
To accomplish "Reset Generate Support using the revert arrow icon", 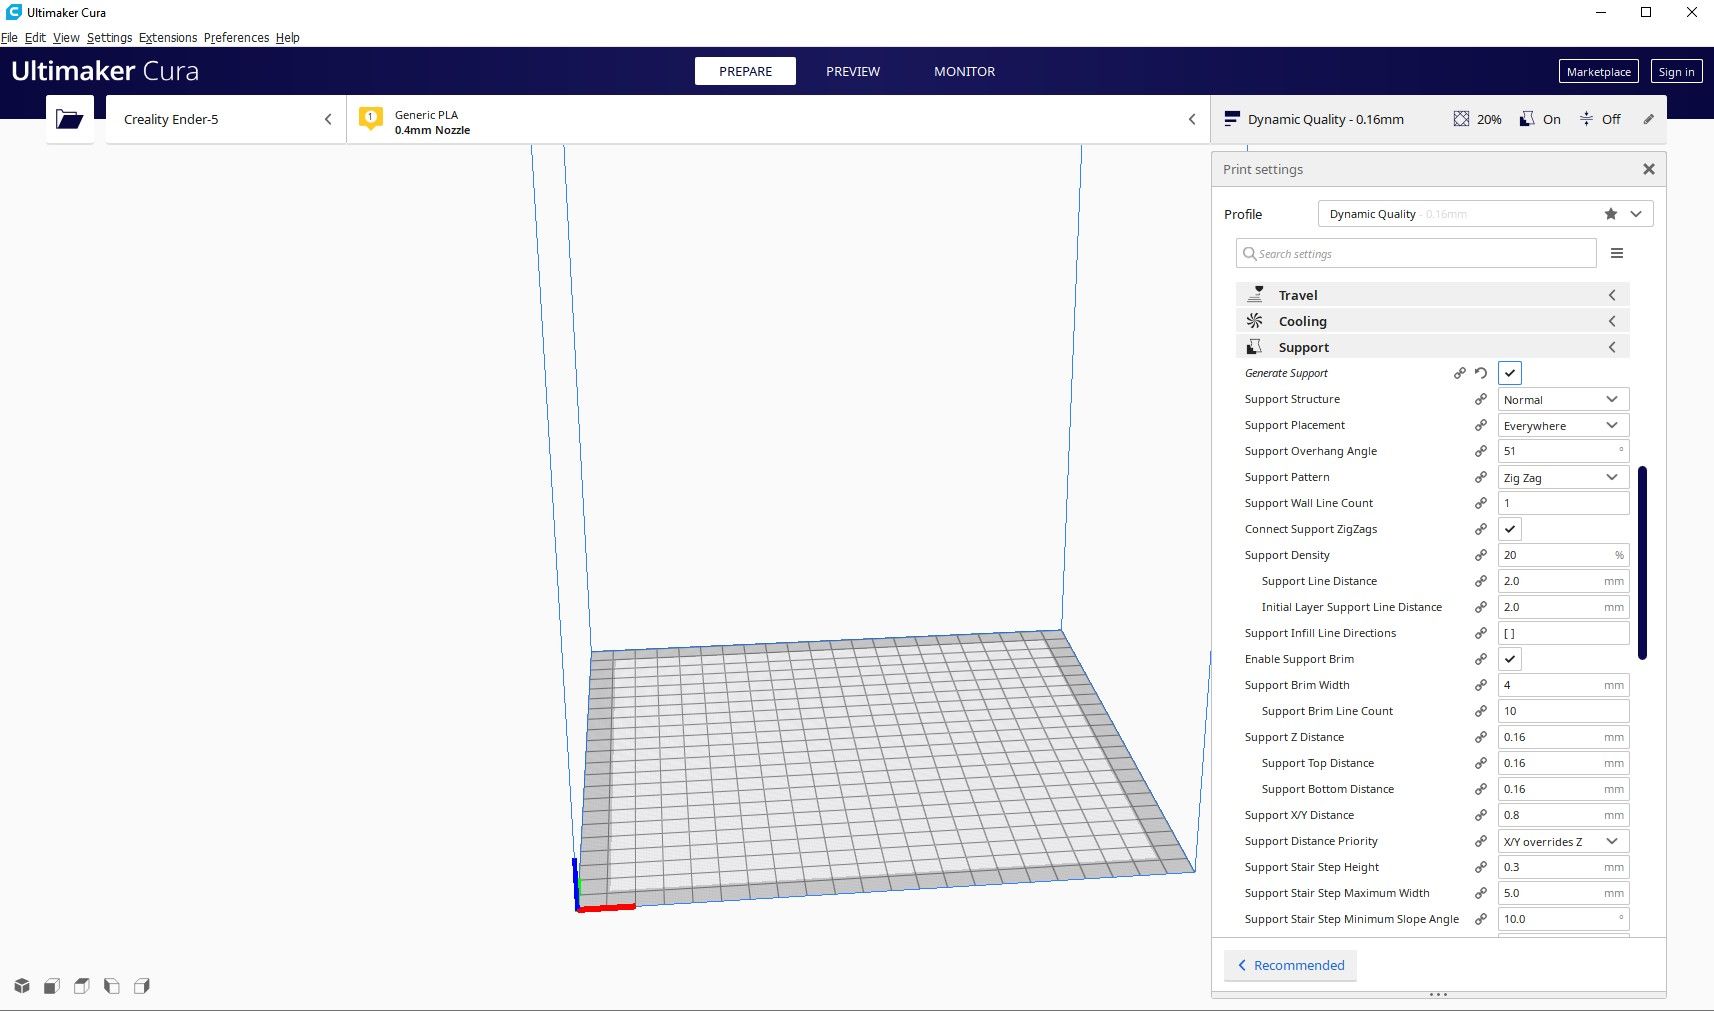I will (1481, 372).
